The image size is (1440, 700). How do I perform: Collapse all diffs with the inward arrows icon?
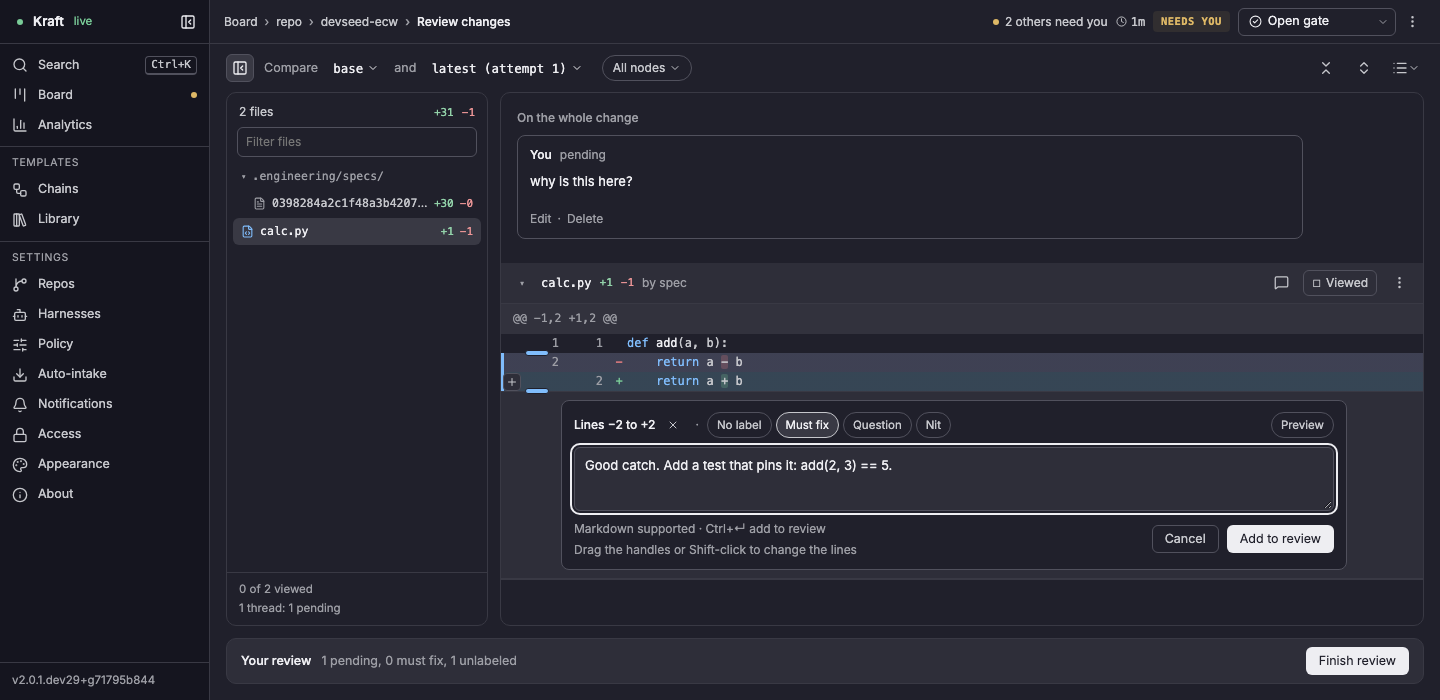[x=1326, y=68]
